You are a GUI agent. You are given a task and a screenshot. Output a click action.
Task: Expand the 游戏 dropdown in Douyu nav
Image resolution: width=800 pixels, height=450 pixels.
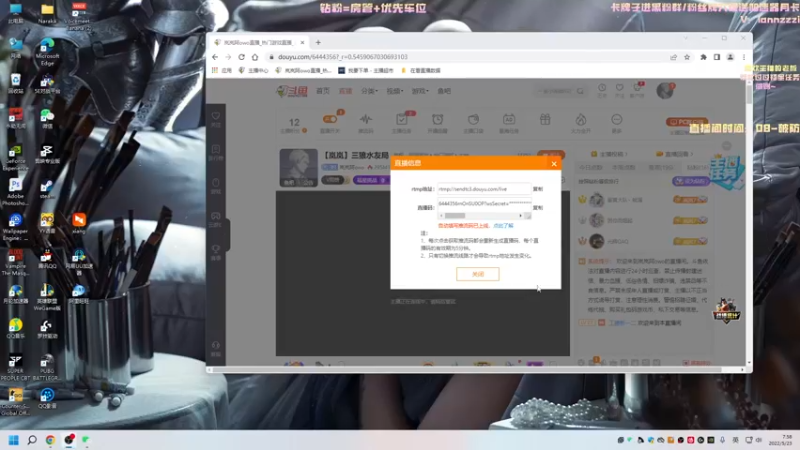[420, 91]
